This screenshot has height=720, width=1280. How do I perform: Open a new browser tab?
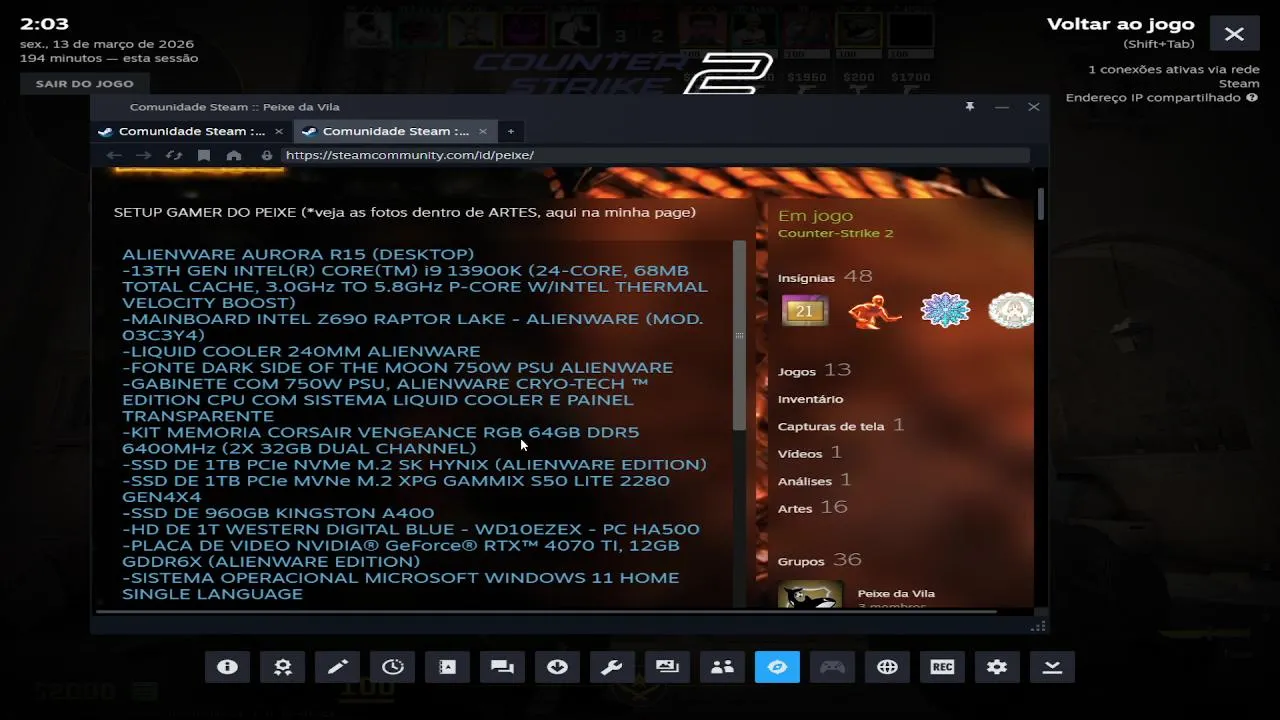510,131
